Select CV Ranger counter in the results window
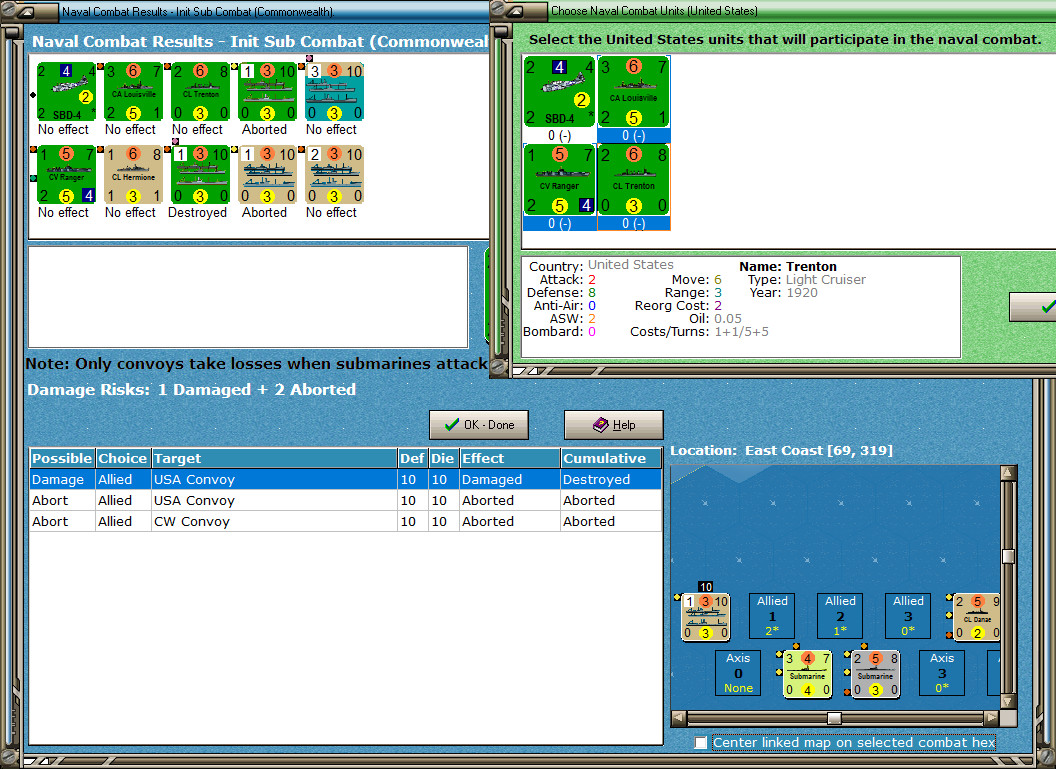1056x769 pixels. click(x=66, y=174)
